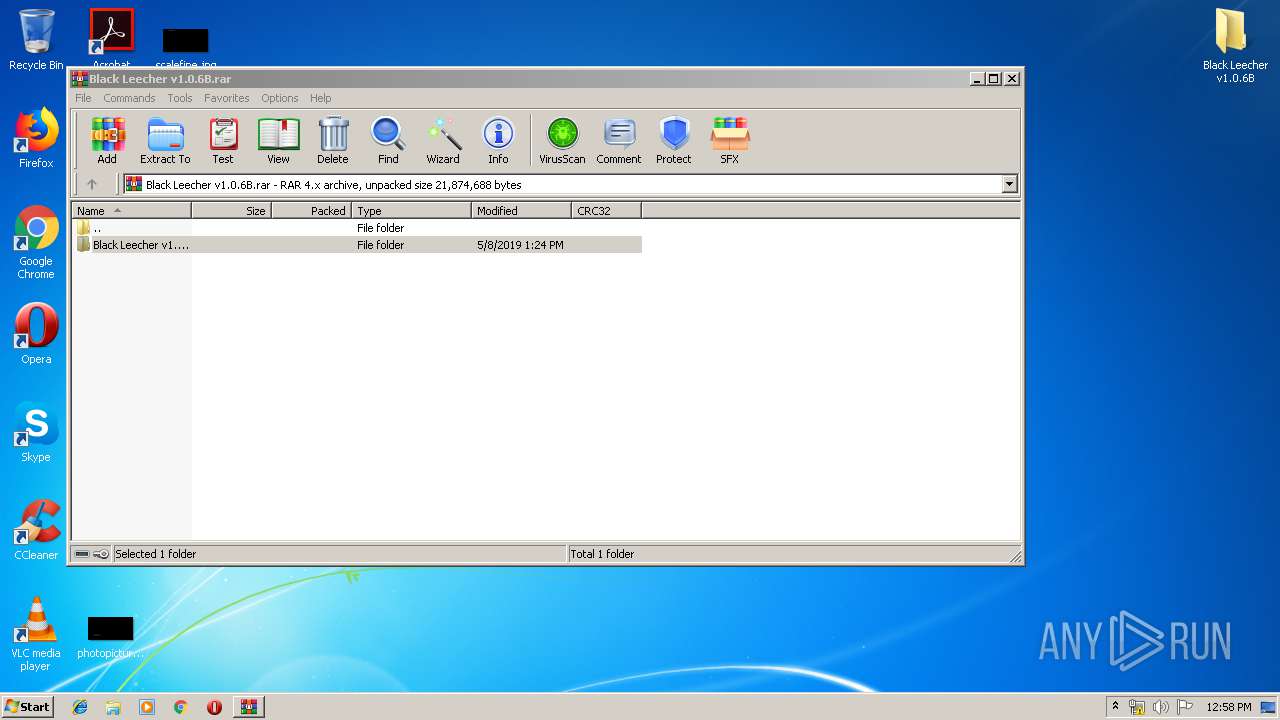Show archive Info

point(498,141)
